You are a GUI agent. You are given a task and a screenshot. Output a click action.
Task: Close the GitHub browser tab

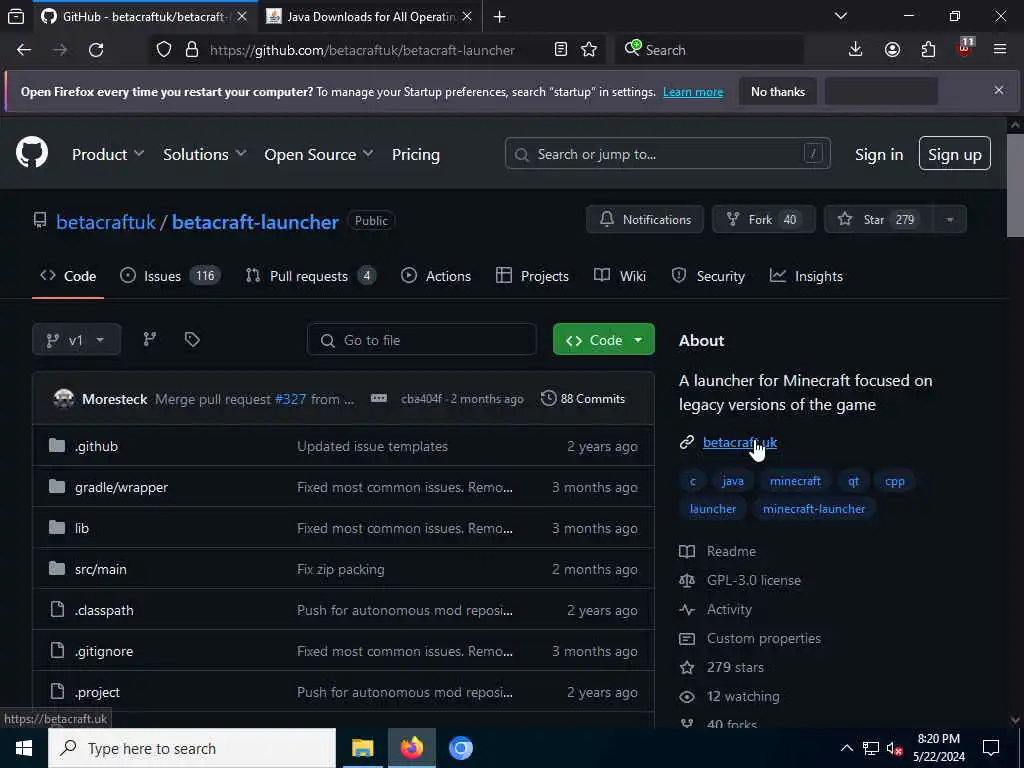point(242,16)
